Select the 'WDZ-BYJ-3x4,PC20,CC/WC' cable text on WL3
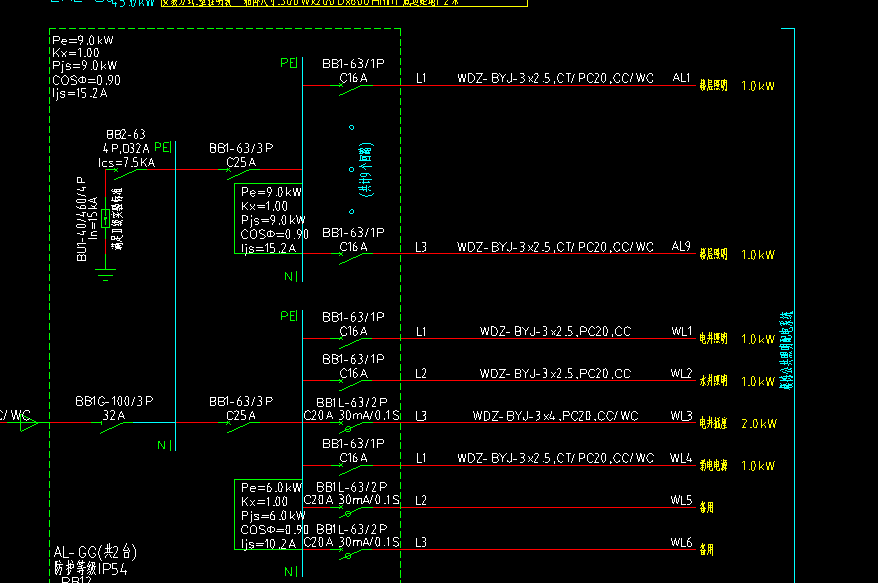Image resolution: width=878 pixels, height=583 pixels. pyautogui.click(x=555, y=416)
